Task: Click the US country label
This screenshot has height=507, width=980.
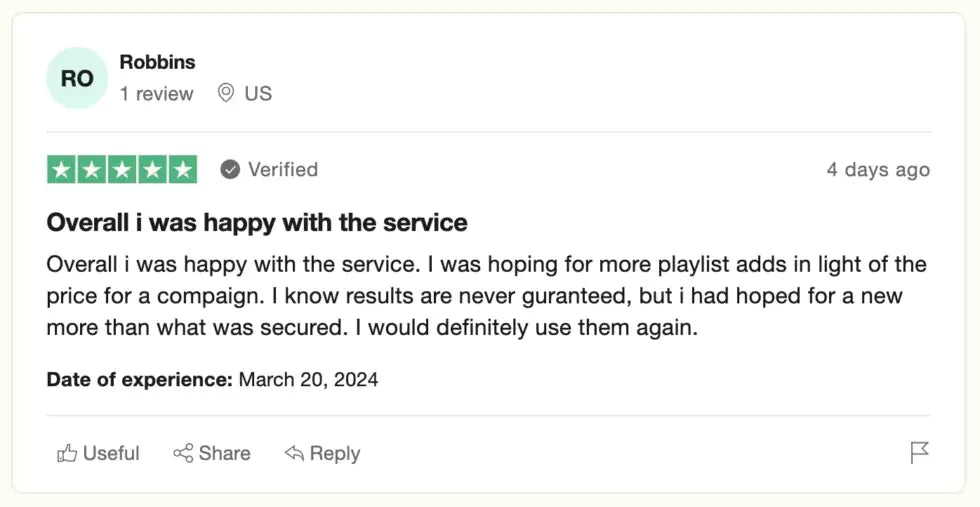Action: pyautogui.click(x=258, y=93)
